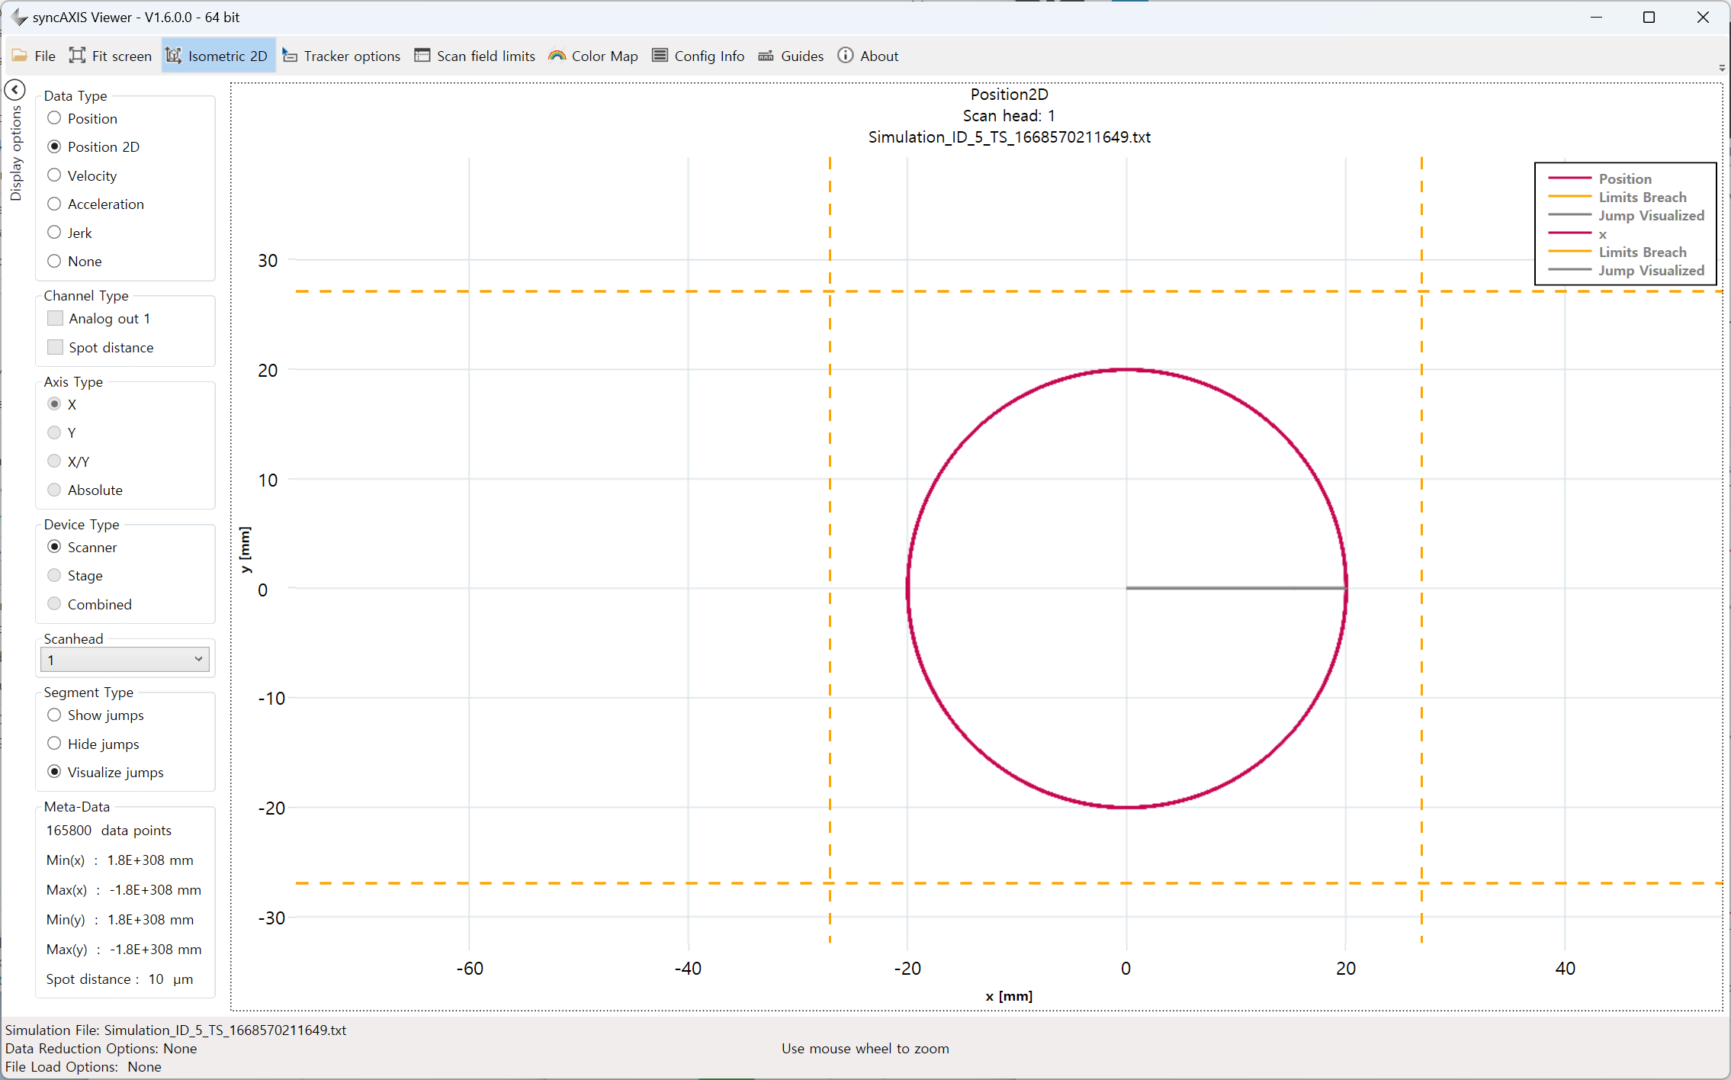Click the Data Reduction Options status text
1731x1080 pixels.
101,1049
